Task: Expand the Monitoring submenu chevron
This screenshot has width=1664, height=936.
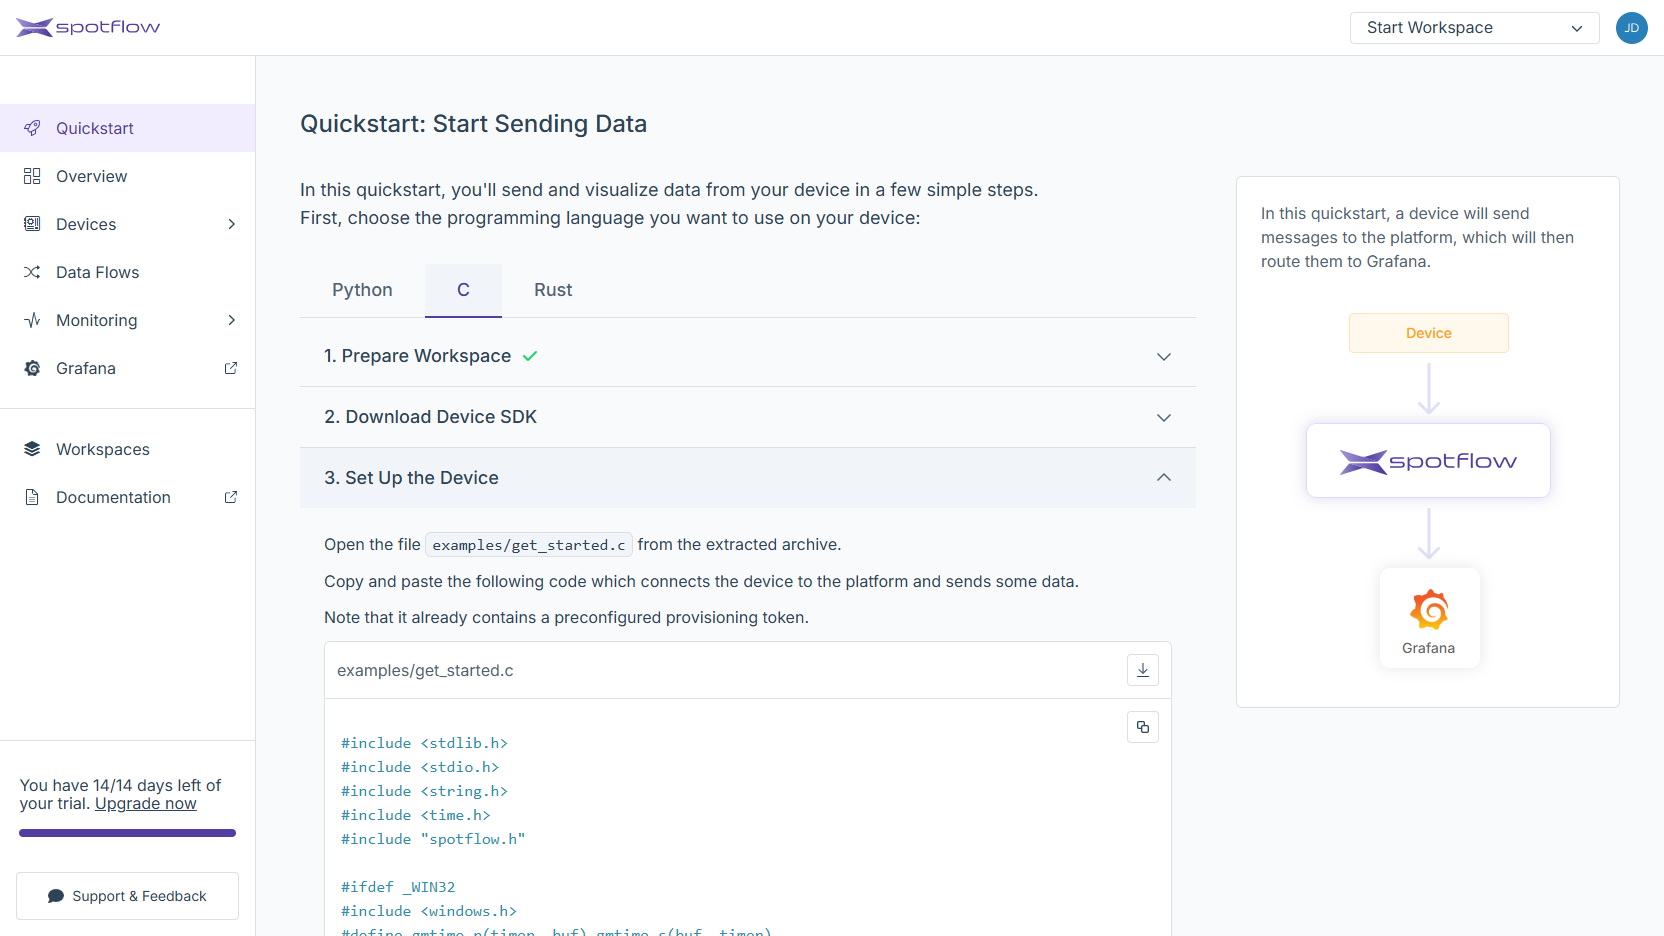Action: [231, 320]
